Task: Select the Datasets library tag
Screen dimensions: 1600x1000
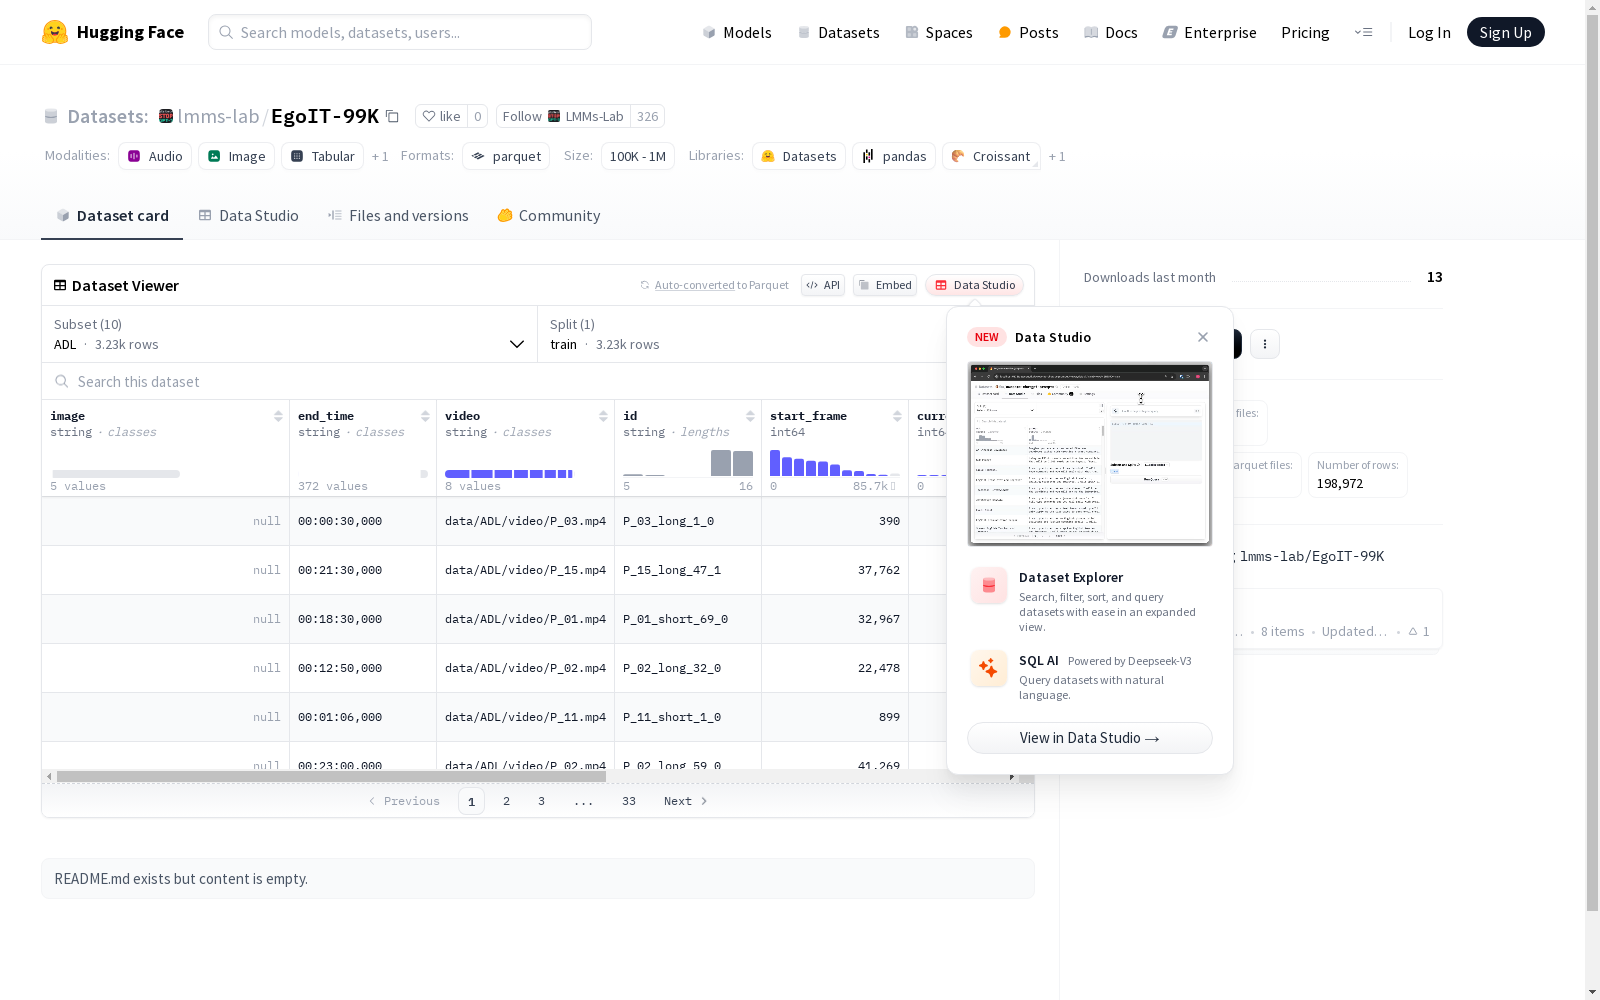Action: tap(799, 156)
